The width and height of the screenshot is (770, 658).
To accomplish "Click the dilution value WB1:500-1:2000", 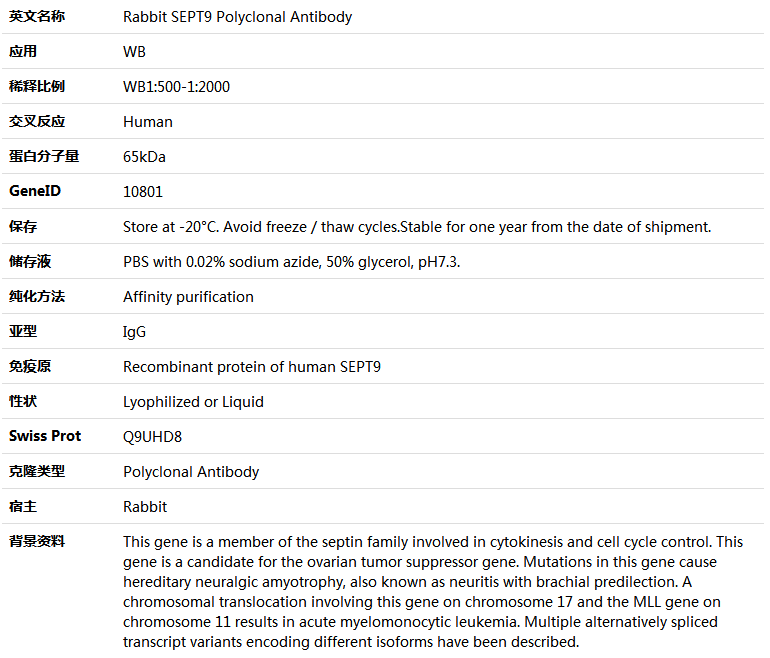I will pyautogui.click(x=176, y=87).
